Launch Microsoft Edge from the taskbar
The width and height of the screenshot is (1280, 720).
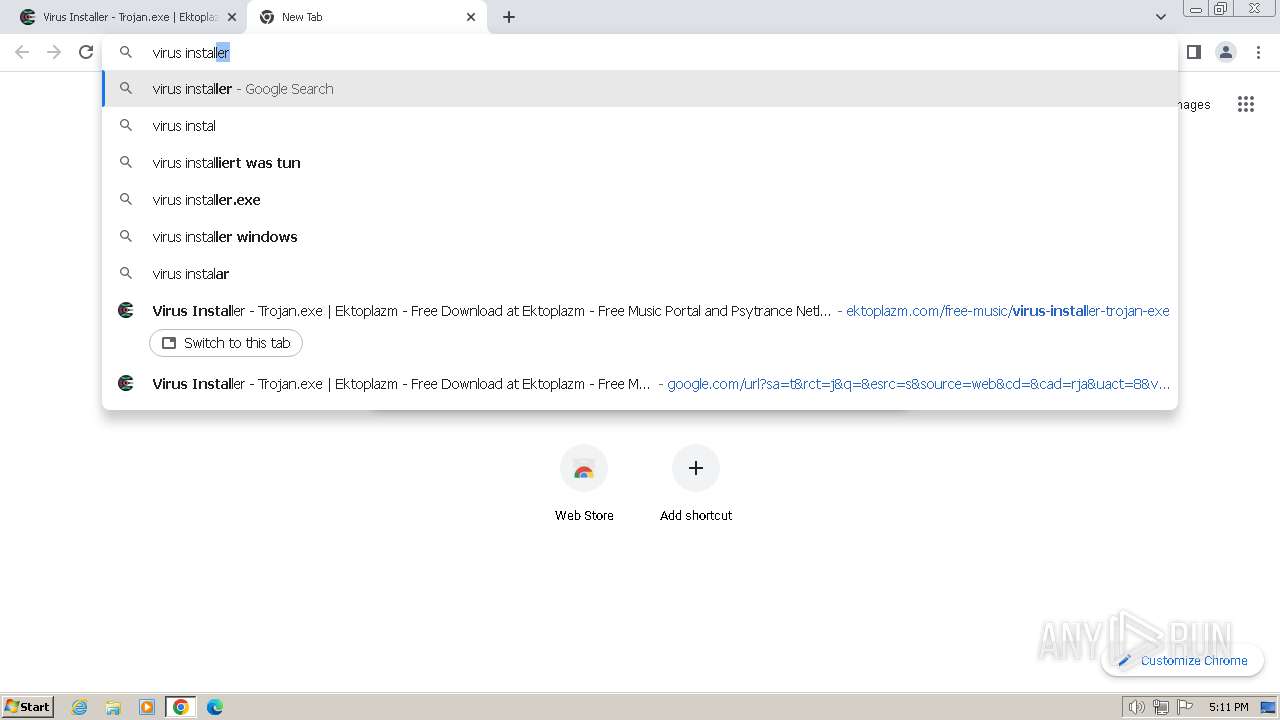click(215, 707)
